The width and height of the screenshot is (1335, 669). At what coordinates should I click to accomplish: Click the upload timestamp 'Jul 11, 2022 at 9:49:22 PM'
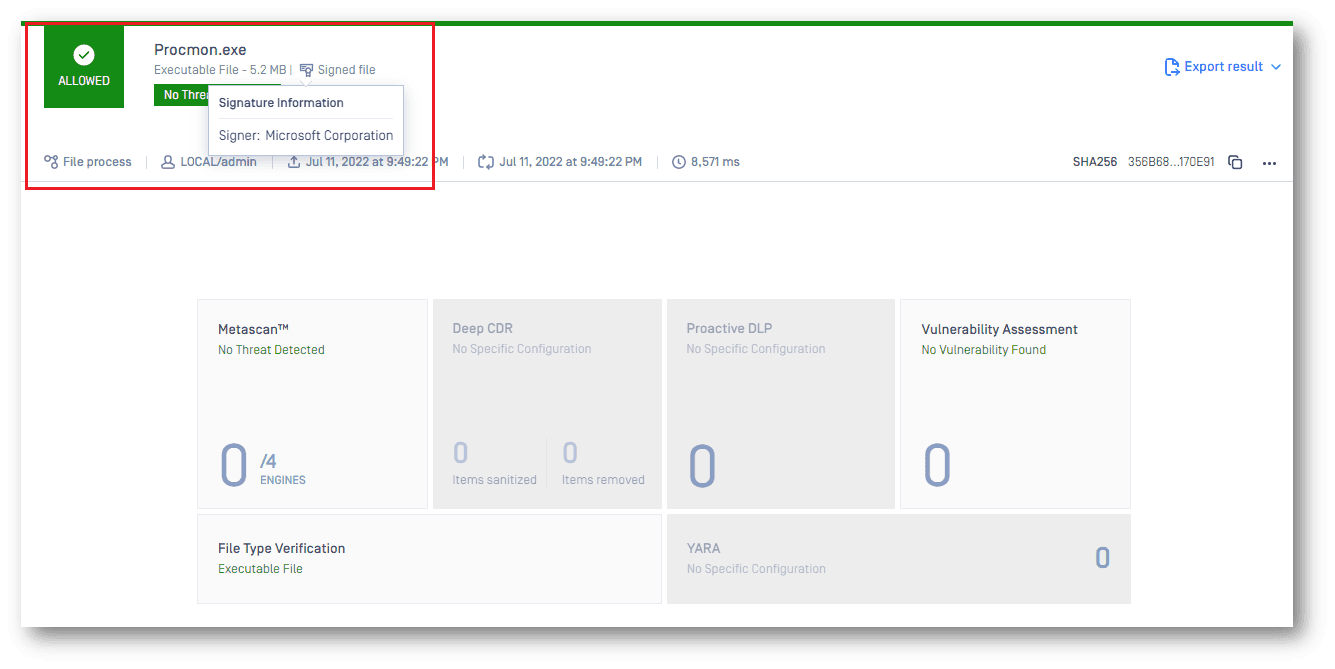[x=377, y=161]
